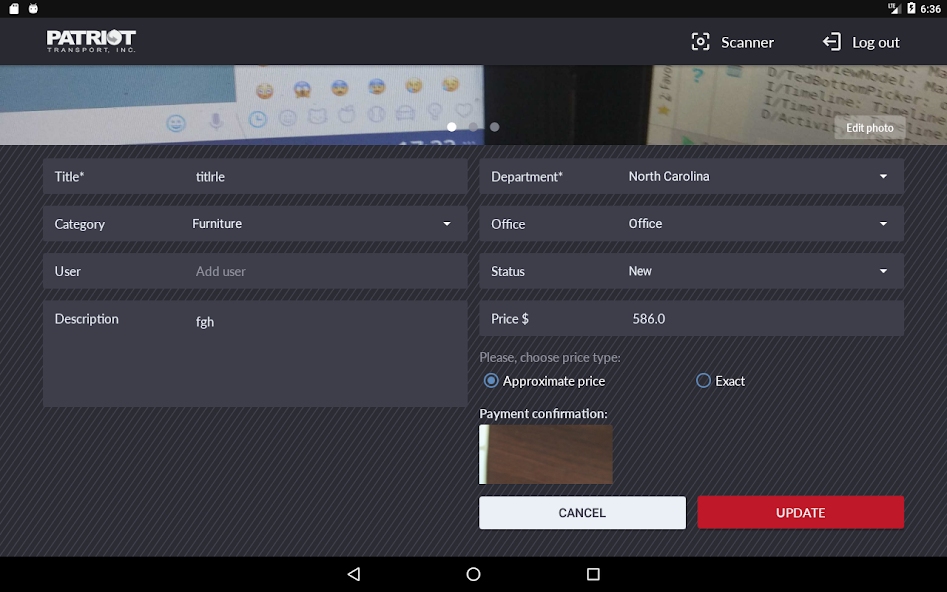
Task: Tap the Patriot Transport logo
Action: click(91, 41)
